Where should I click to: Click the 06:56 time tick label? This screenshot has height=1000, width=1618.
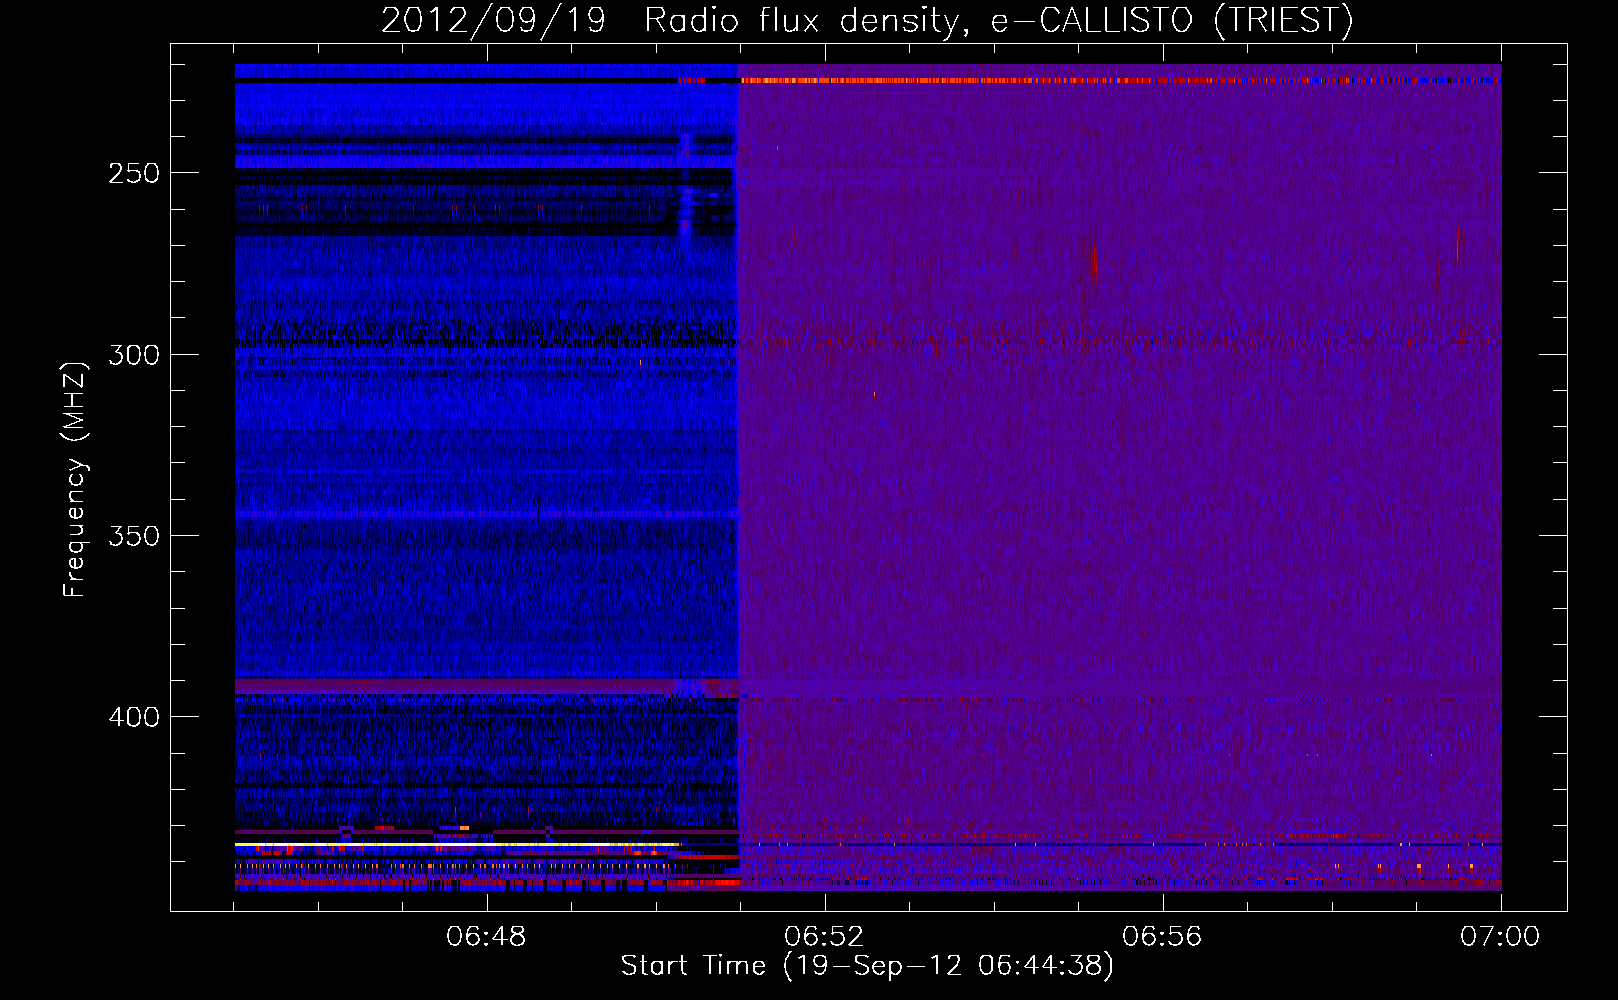[x=1162, y=937]
